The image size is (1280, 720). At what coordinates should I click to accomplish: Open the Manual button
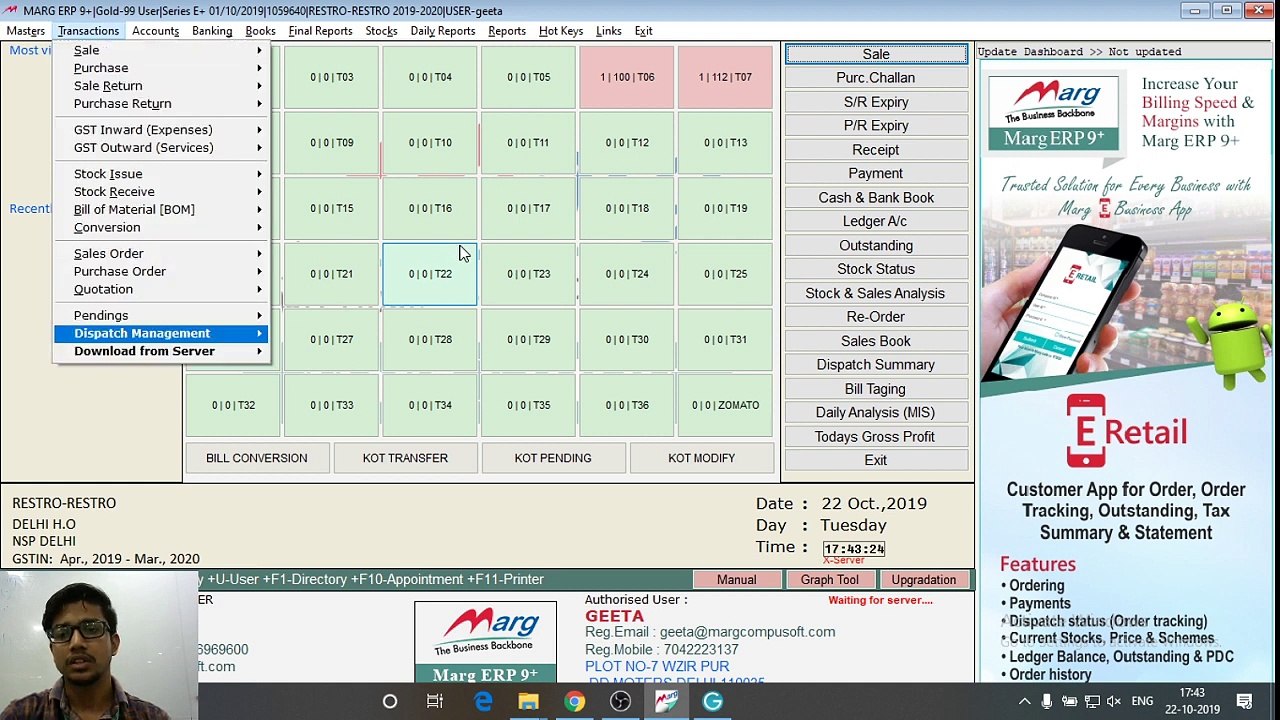(736, 580)
